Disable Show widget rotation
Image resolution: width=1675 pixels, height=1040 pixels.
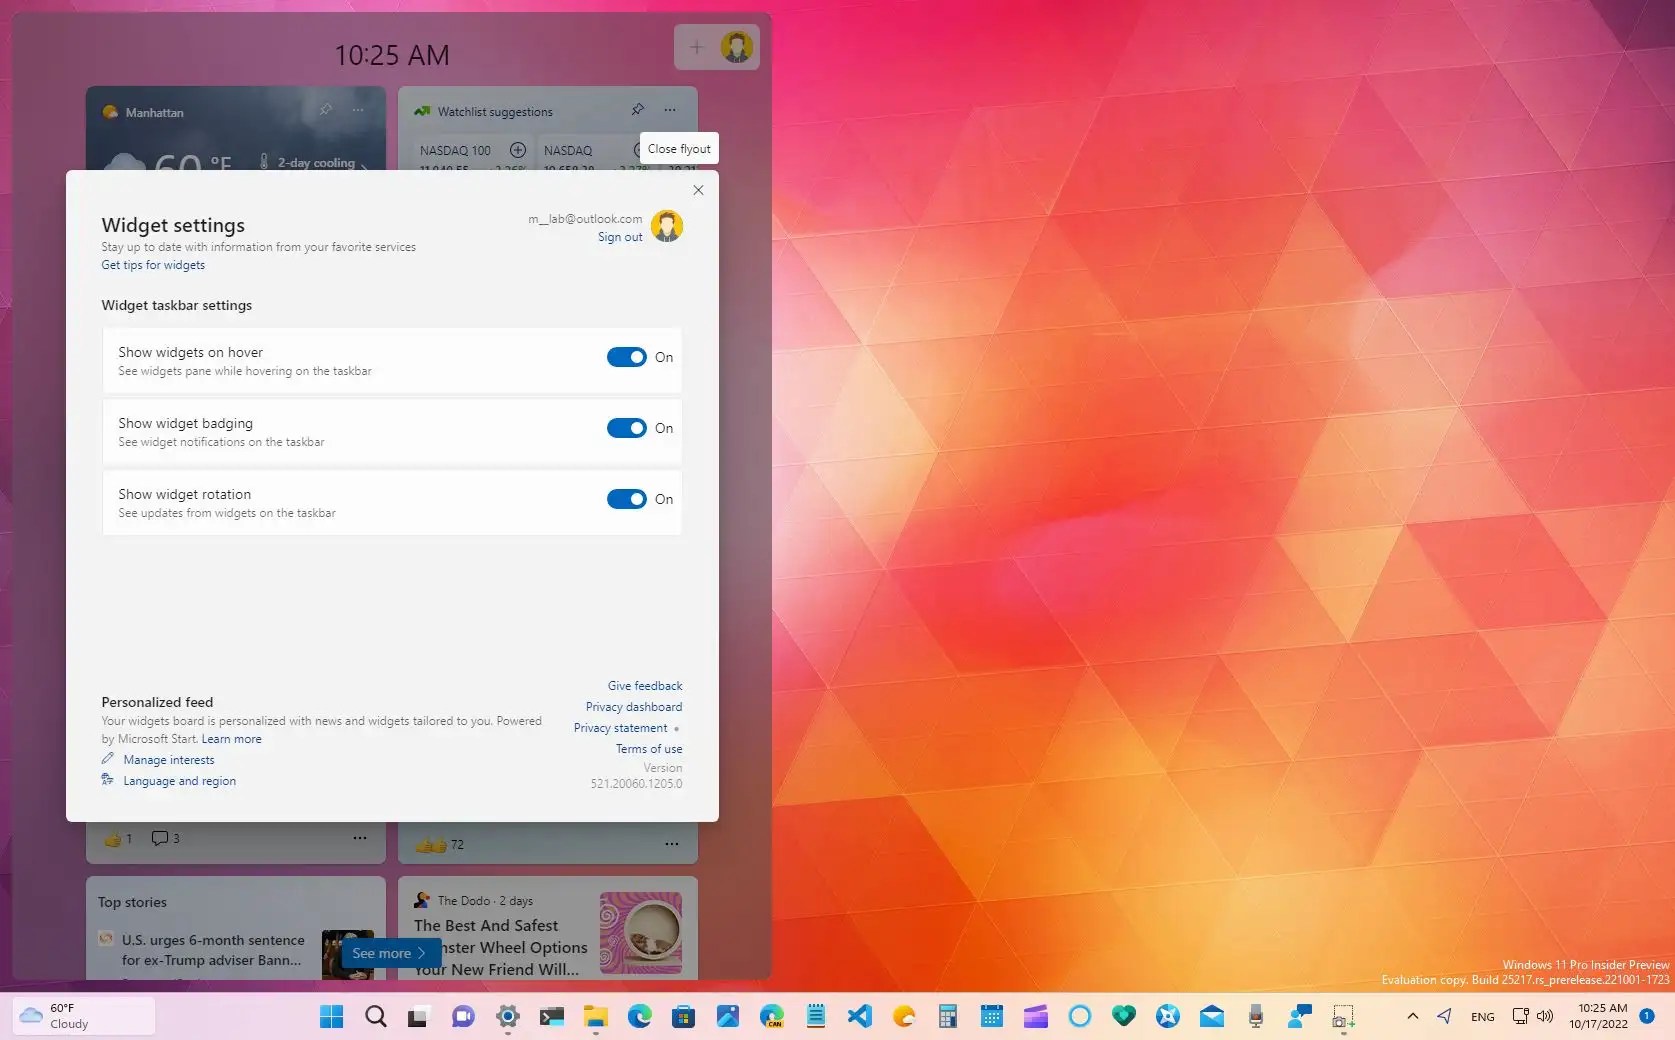(x=627, y=499)
